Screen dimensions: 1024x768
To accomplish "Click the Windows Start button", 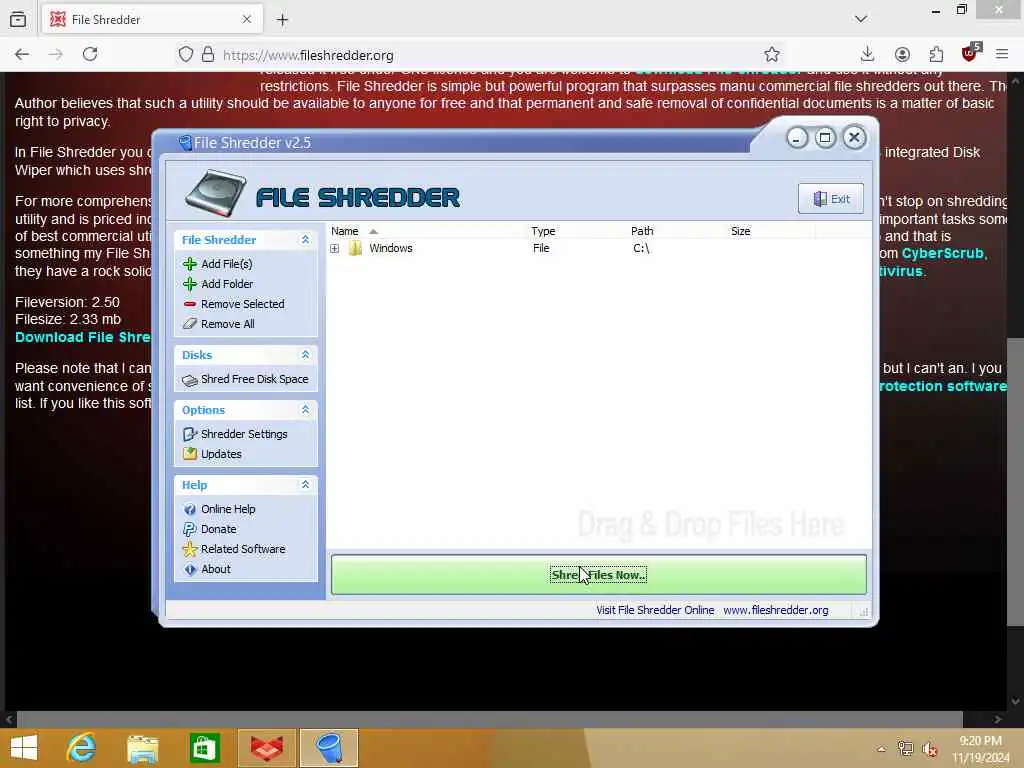I will point(24,748).
